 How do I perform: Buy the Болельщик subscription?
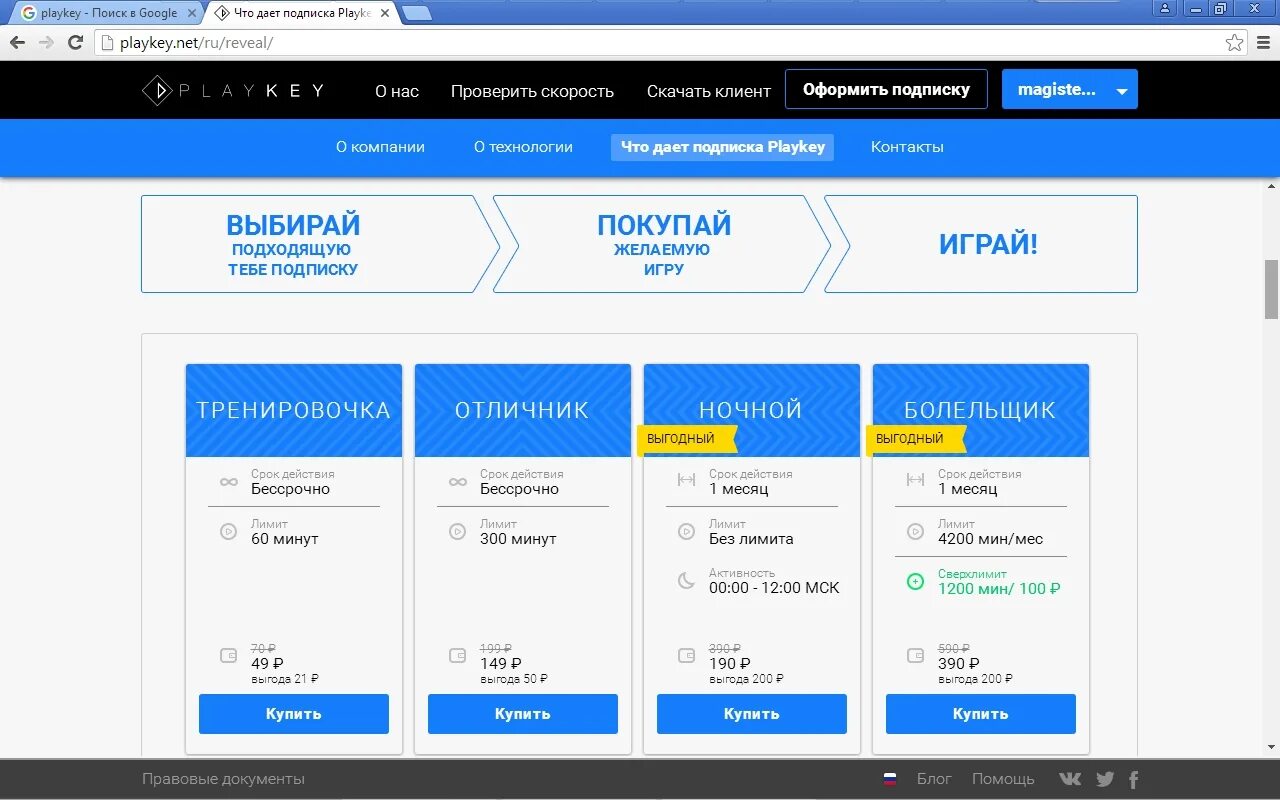pyautogui.click(x=981, y=714)
